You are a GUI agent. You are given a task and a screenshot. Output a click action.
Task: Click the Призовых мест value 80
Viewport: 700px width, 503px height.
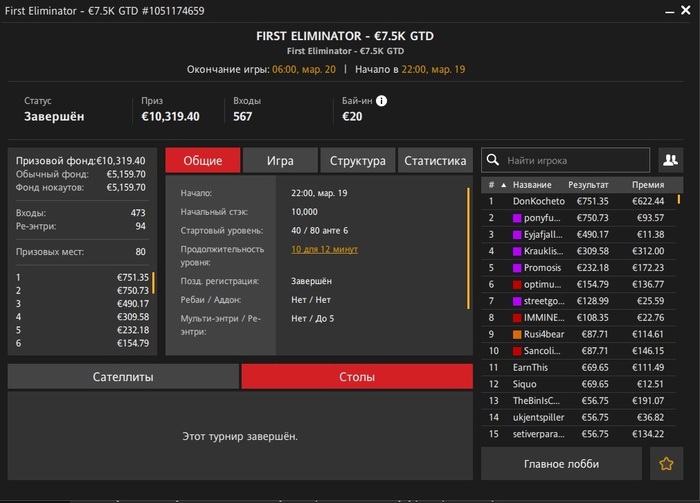[141, 252]
